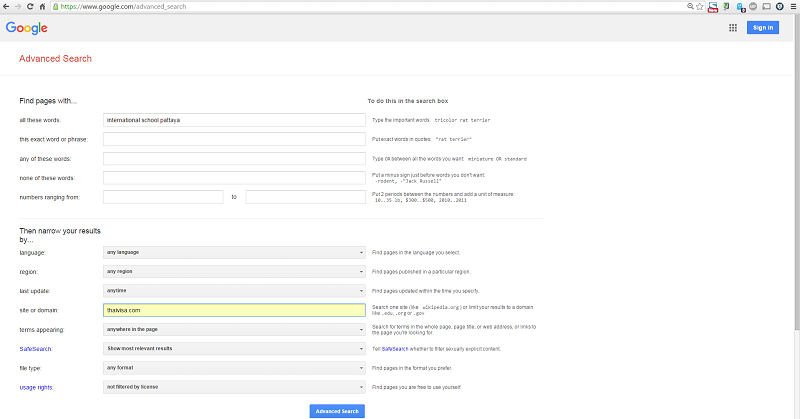This screenshot has height=419, width=800.
Task: Click the blue Advanced Search button
Action: (x=337, y=411)
